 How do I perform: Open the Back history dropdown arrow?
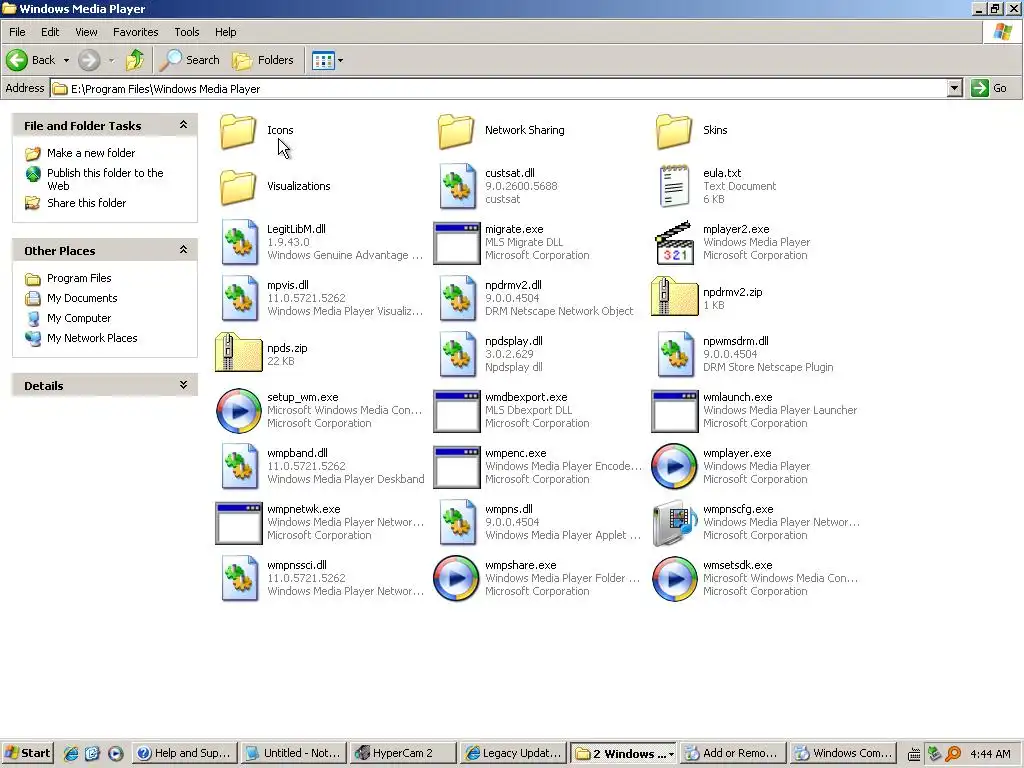click(66, 61)
